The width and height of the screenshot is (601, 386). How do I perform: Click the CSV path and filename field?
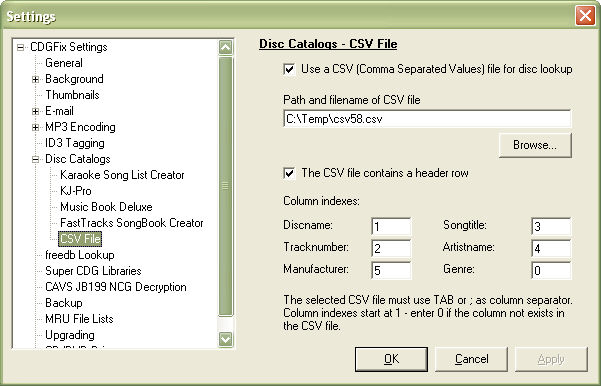pyautogui.click(x=427, y=119)
